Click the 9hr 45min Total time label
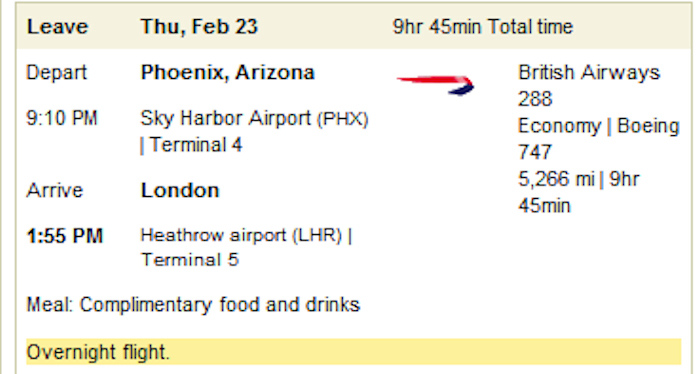The width and height of the screenshot is (700, 374). [483, 27]
